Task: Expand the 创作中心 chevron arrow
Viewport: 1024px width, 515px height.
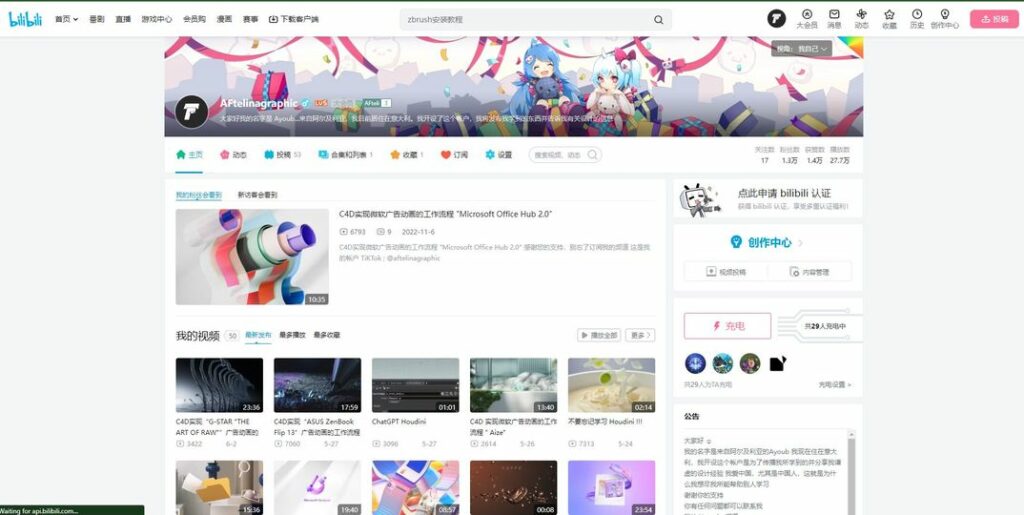Action: 801,243
